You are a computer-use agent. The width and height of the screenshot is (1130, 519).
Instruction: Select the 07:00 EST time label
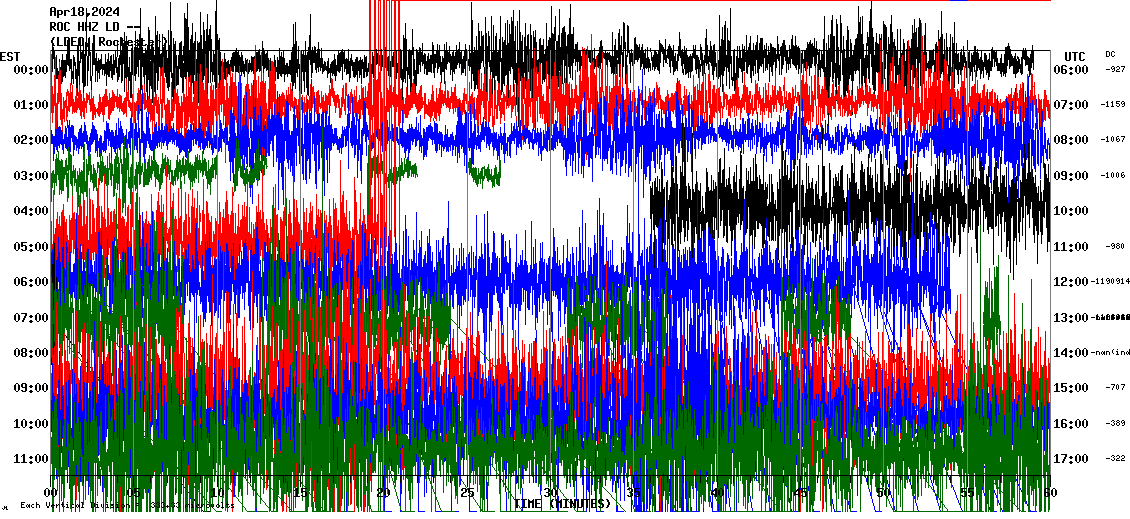[x=30, y=318]
